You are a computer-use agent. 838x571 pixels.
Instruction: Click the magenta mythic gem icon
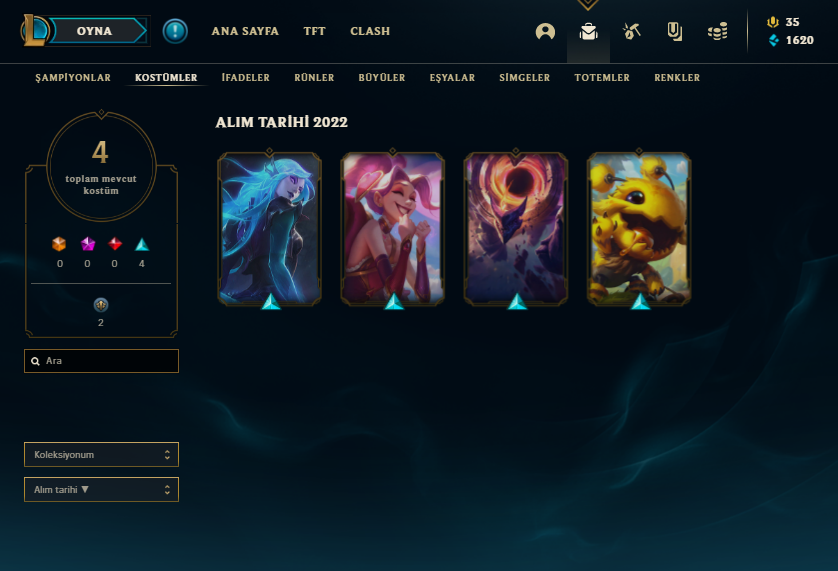(x=88, y=244)
